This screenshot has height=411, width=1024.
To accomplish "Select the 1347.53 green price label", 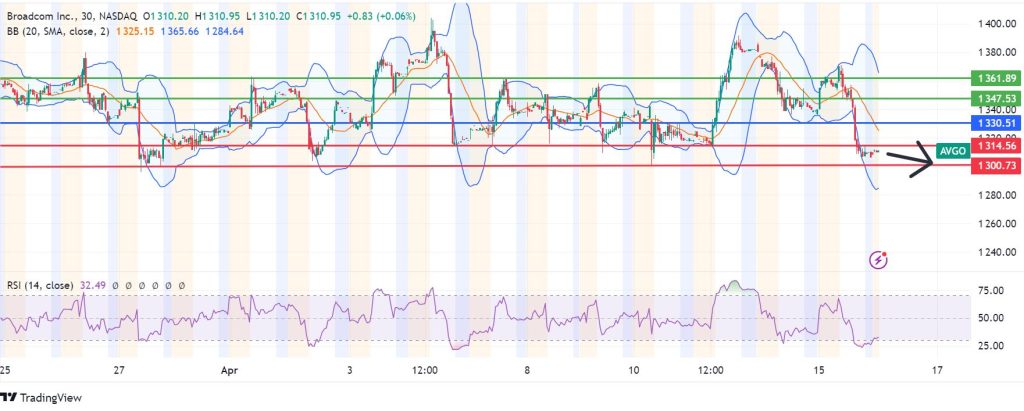I will click(997, 98).
